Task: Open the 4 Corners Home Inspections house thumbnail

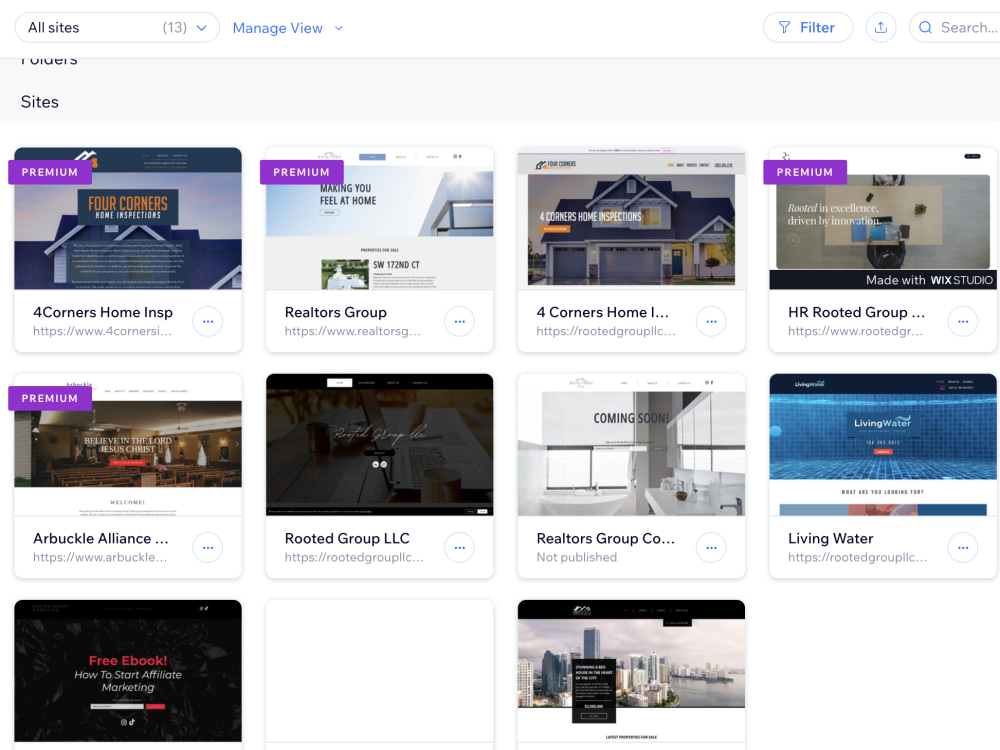Action: pos(631,219)
